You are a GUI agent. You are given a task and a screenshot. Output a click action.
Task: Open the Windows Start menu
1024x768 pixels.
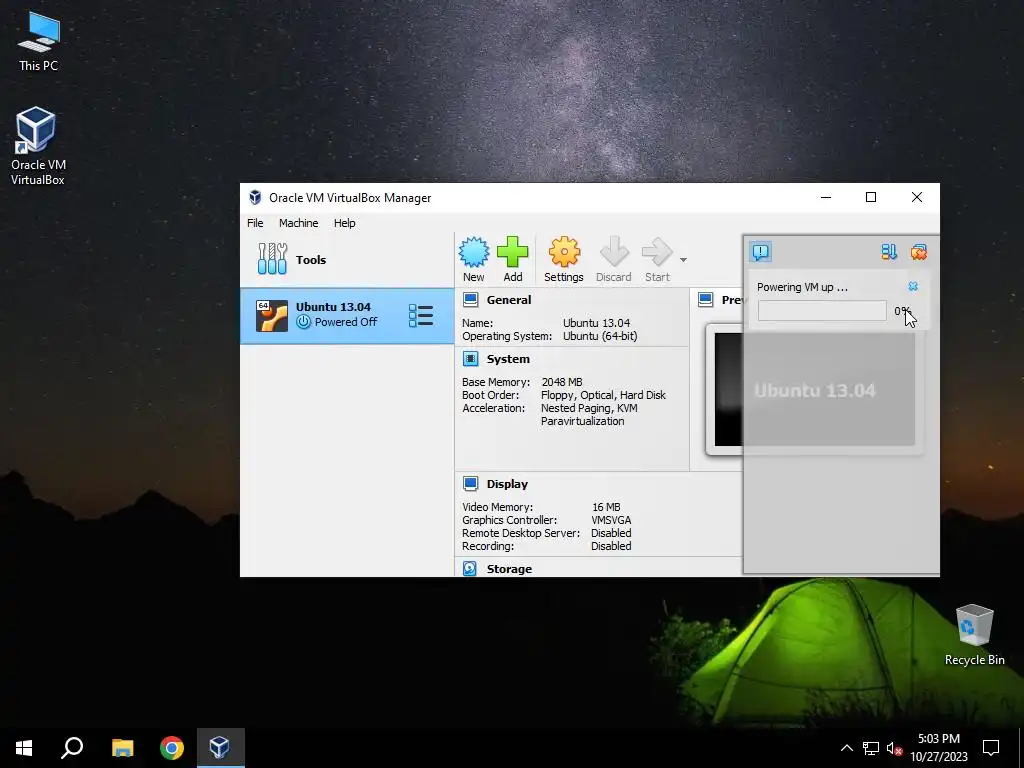24,748
